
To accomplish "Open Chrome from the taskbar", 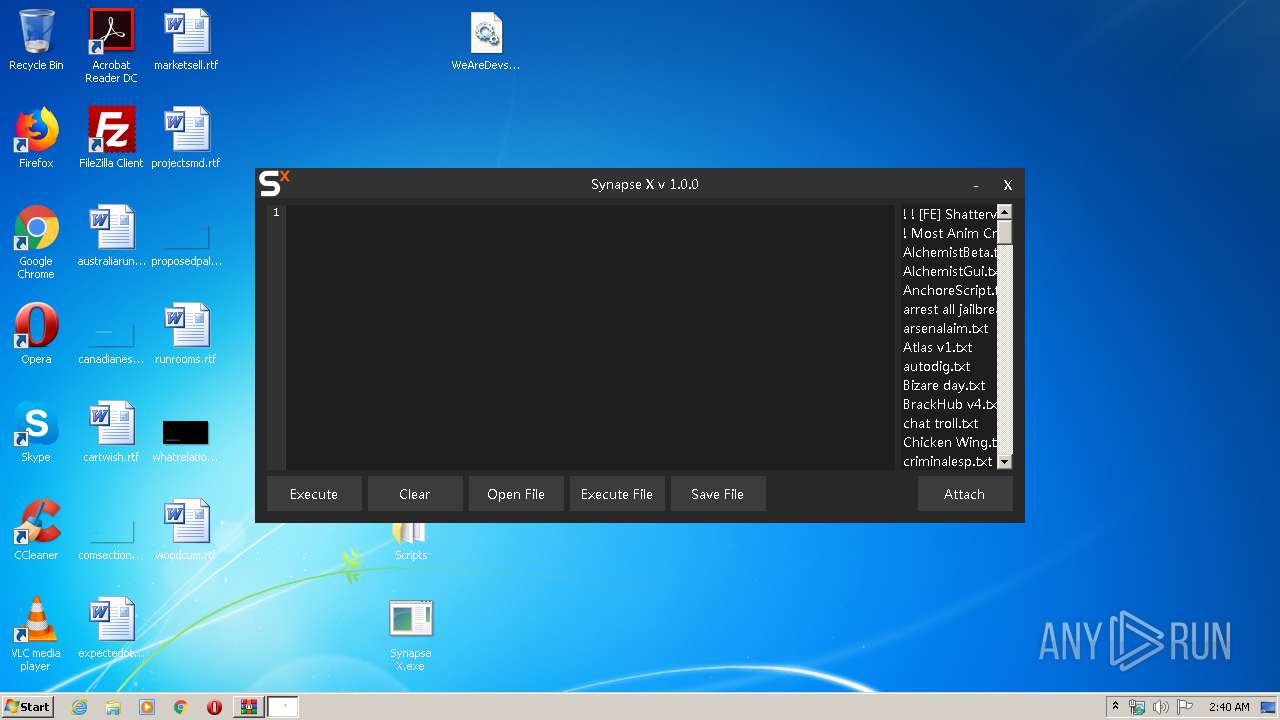I will click(181, 707).
